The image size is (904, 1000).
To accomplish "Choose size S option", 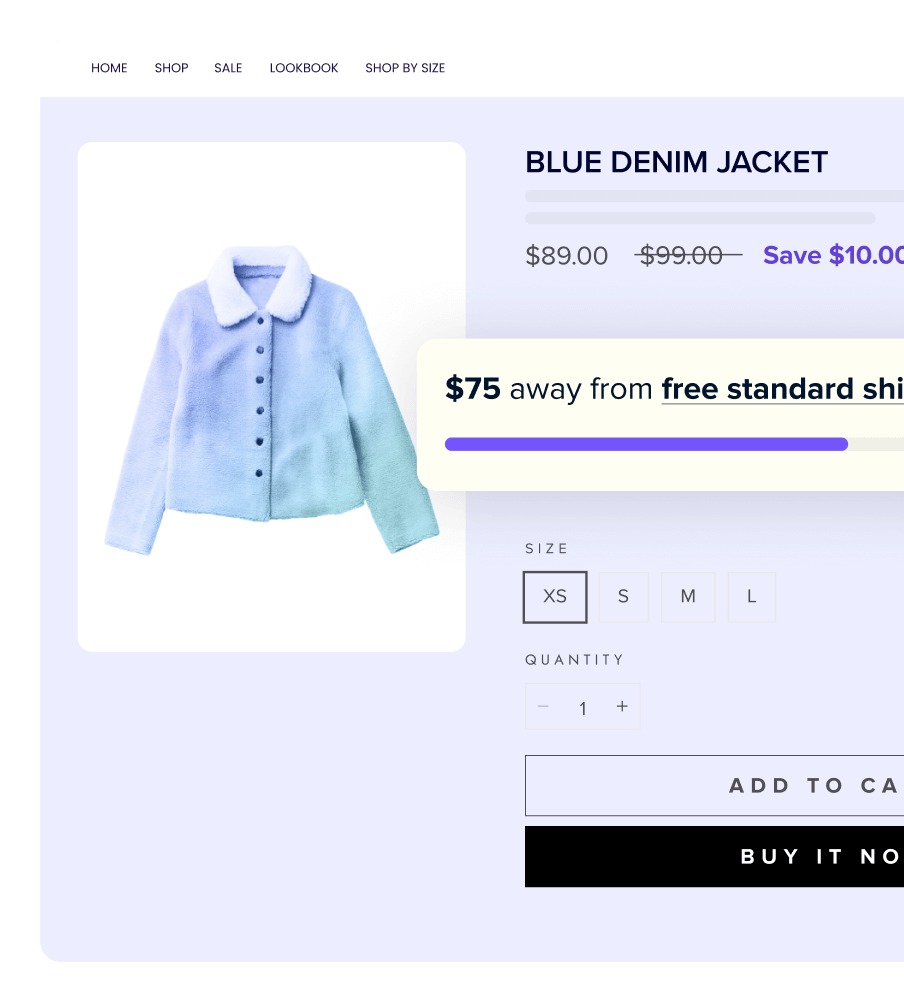I will point(623,597).
